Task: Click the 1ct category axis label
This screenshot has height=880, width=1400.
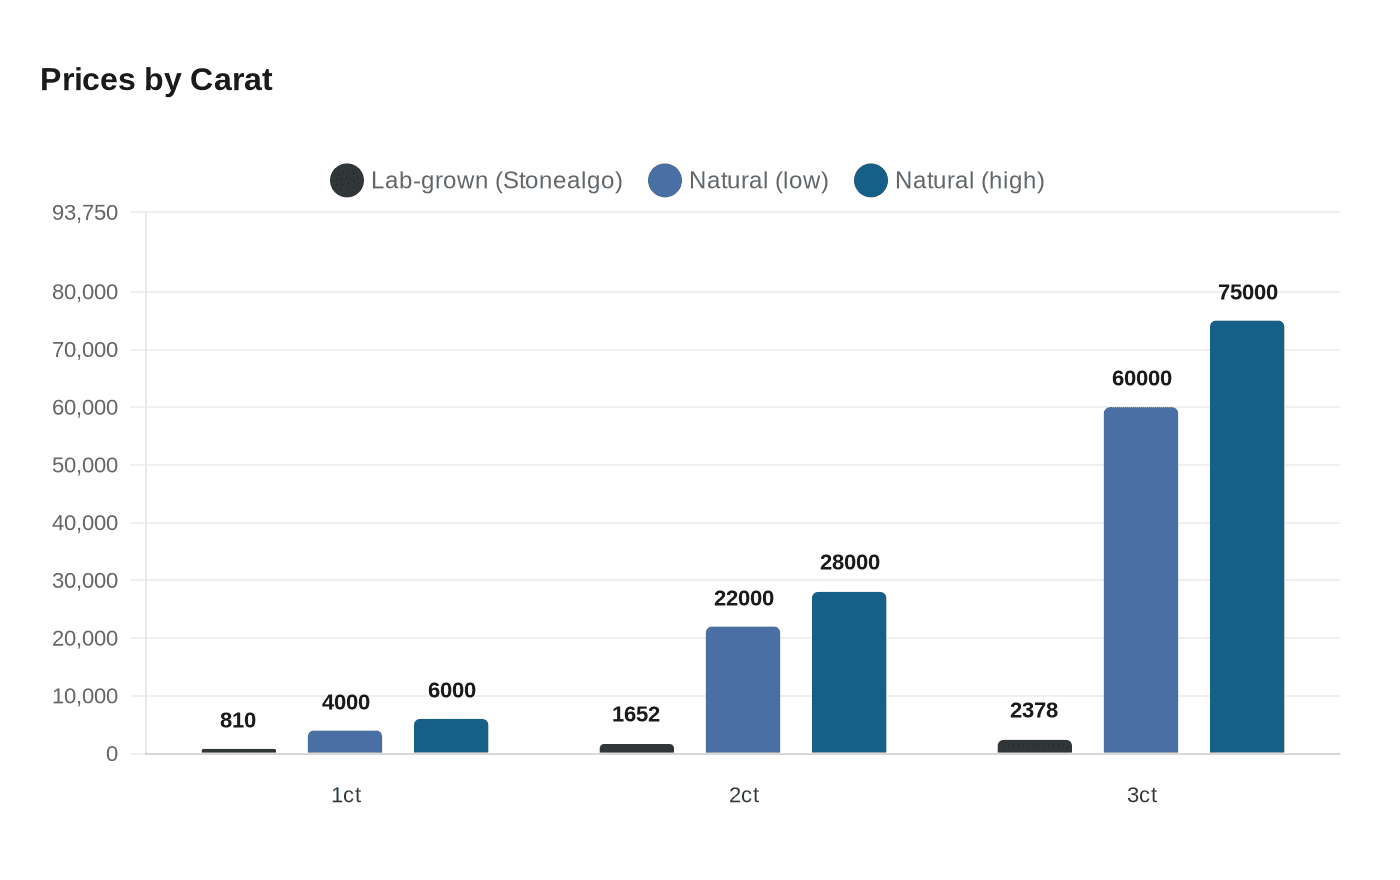Action: [x=345, y=795]
